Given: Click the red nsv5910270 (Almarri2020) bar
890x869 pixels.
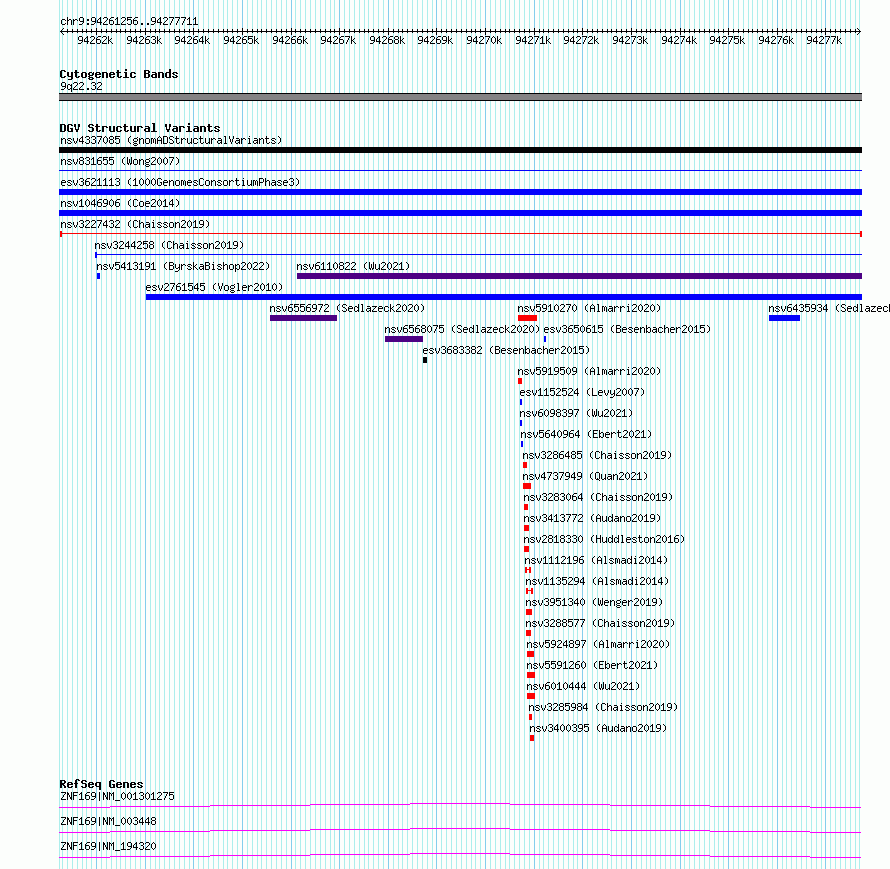Looking at the screenshot, I should (x=527, y=318).
